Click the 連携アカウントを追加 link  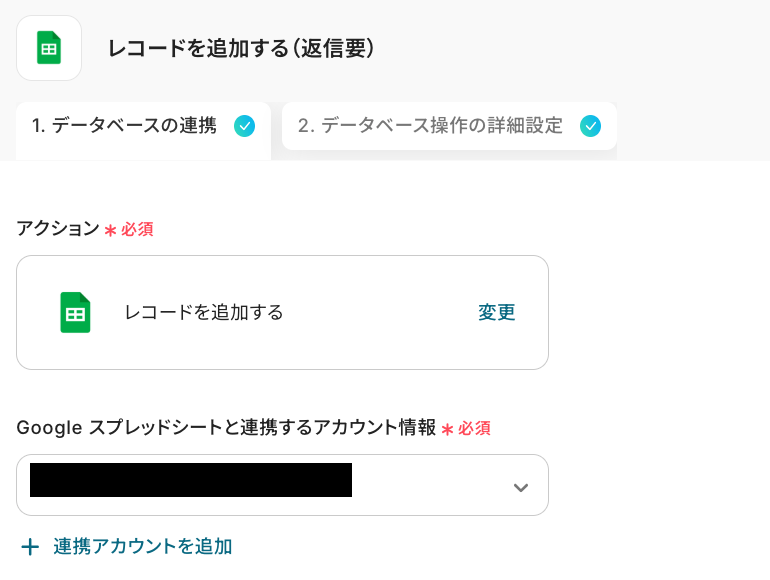(x=143, y=547)
